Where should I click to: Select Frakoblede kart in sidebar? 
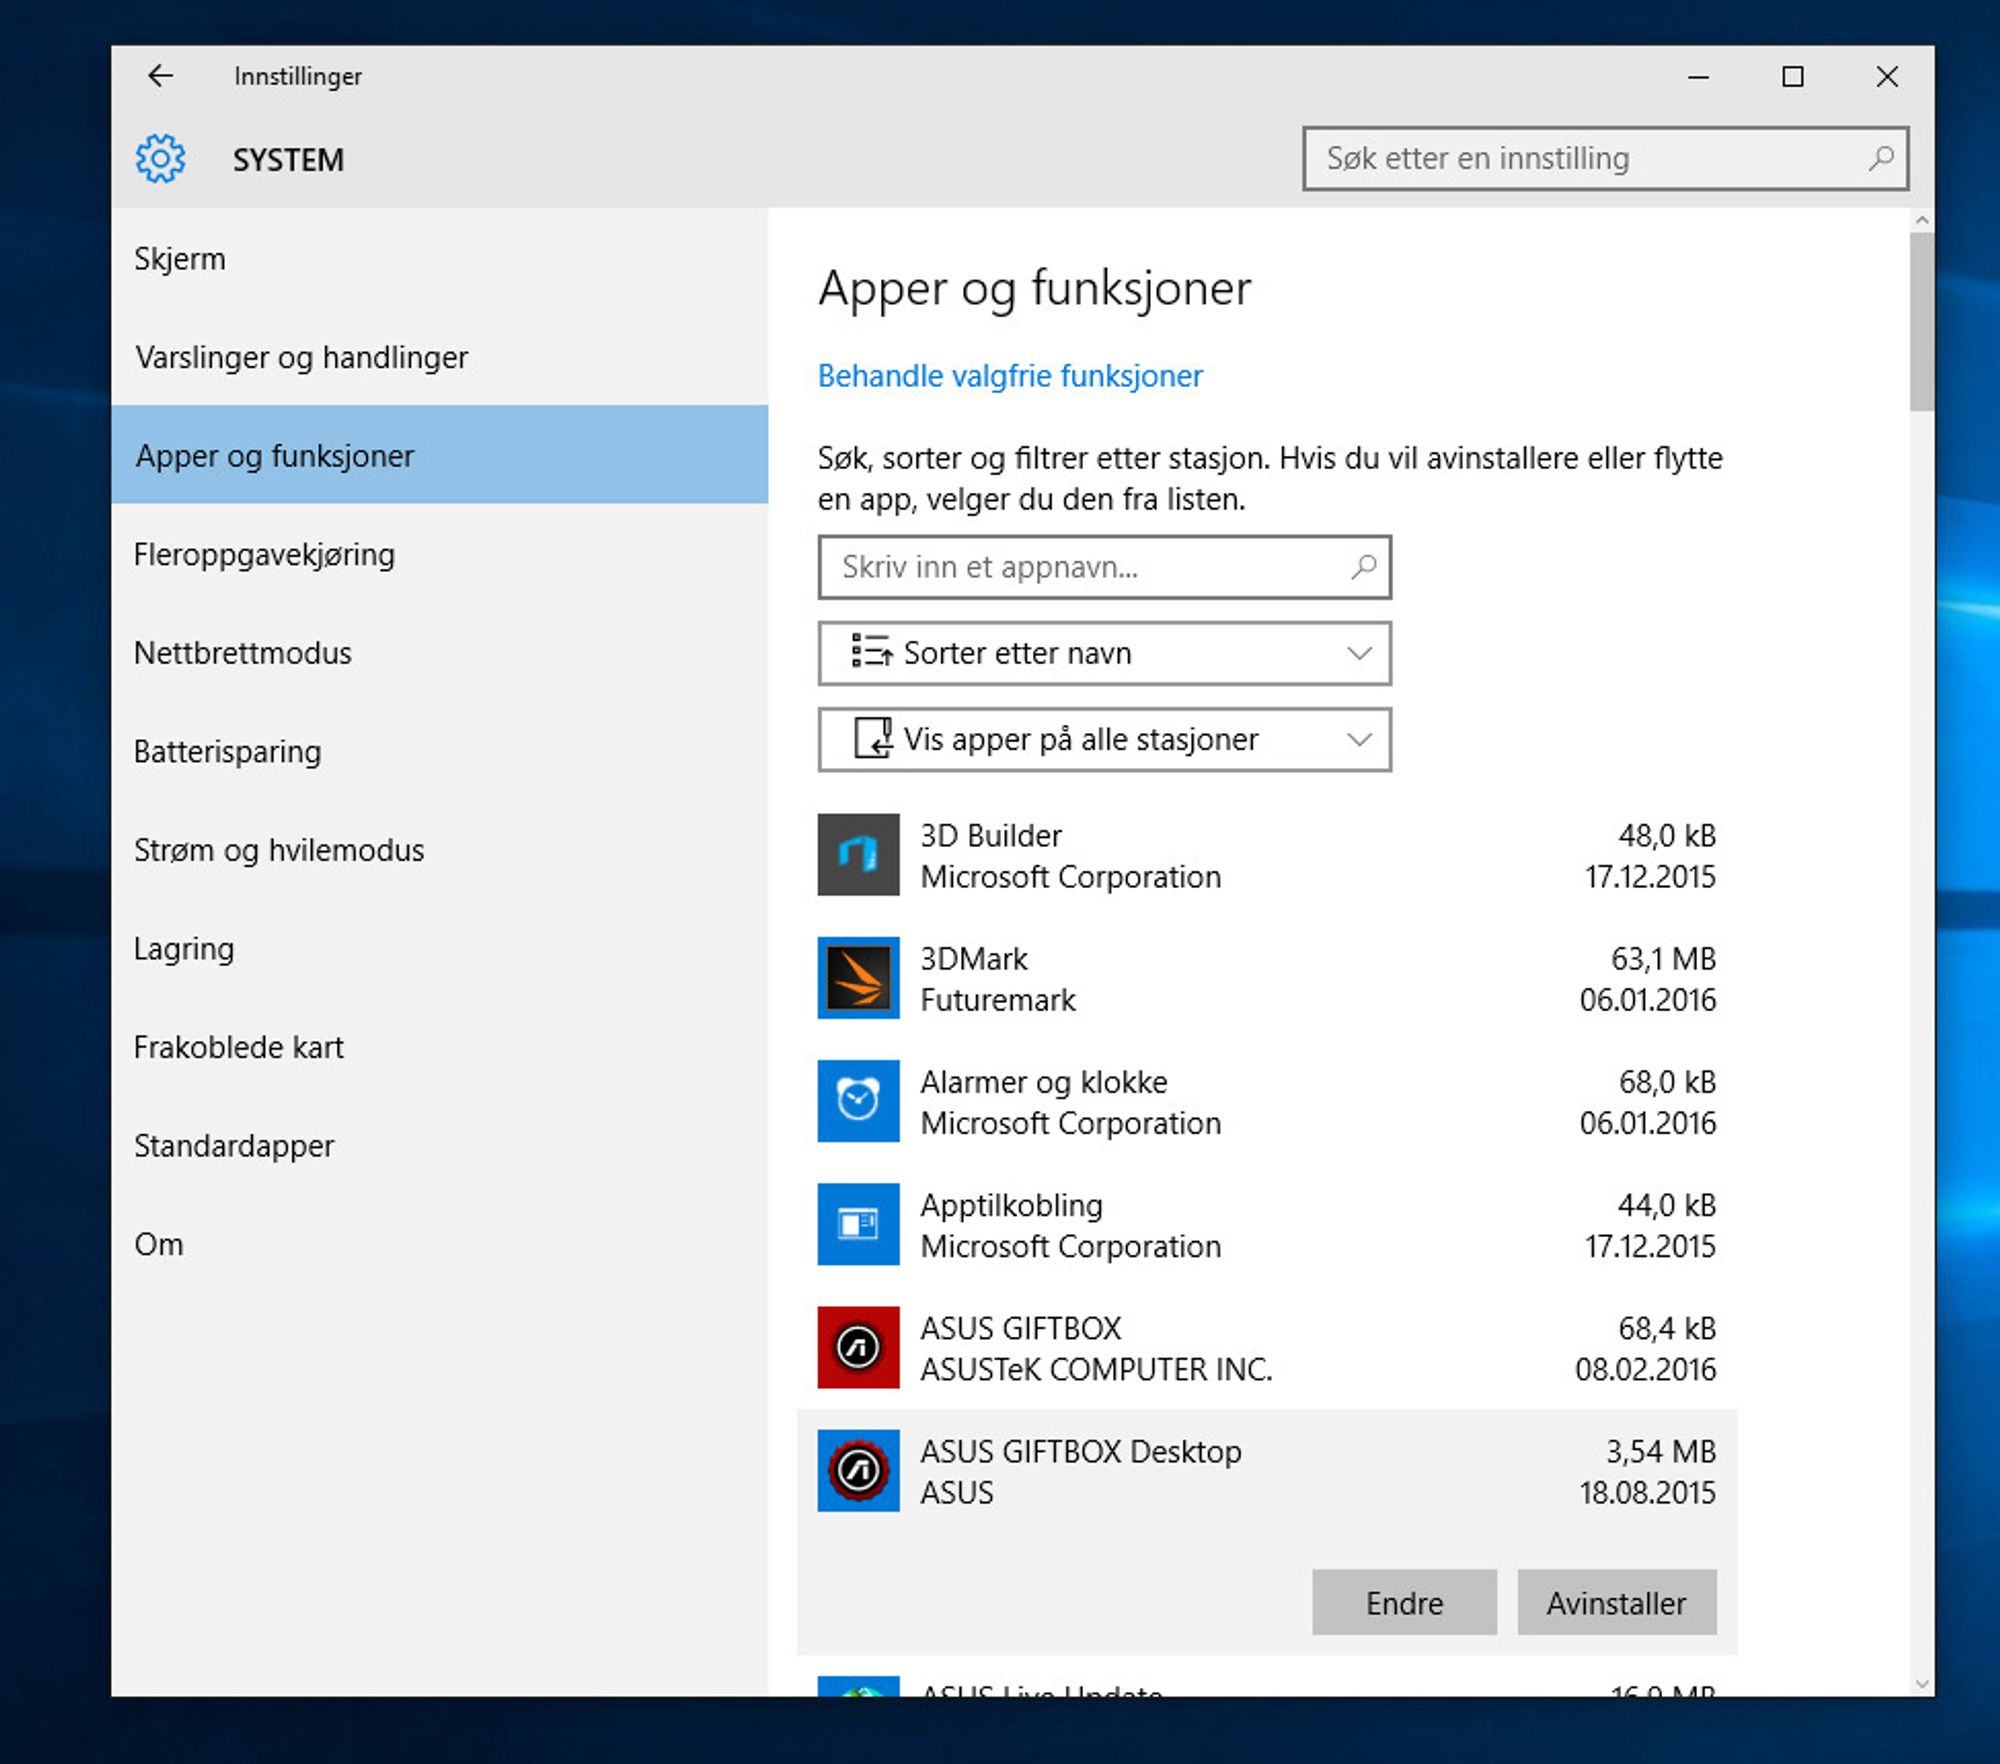pyautogui.click(x=440, y=1047)
